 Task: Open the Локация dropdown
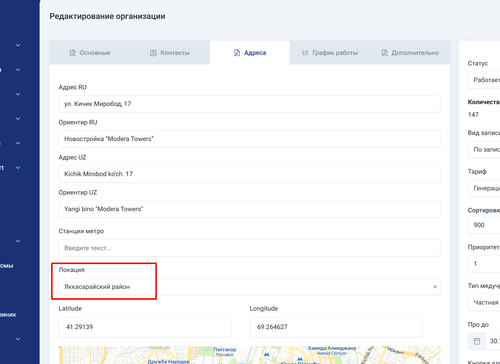click(x=249, y=287)
